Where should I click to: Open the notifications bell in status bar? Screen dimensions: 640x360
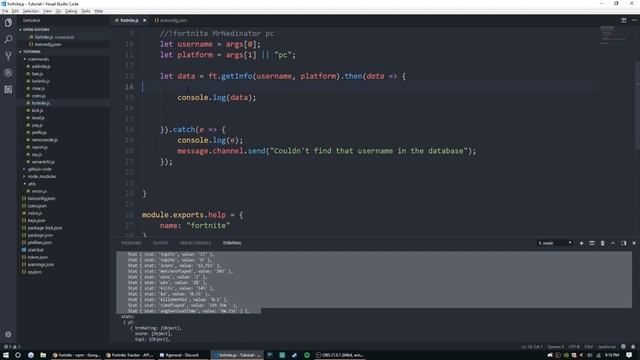click(x=633, y=347)
